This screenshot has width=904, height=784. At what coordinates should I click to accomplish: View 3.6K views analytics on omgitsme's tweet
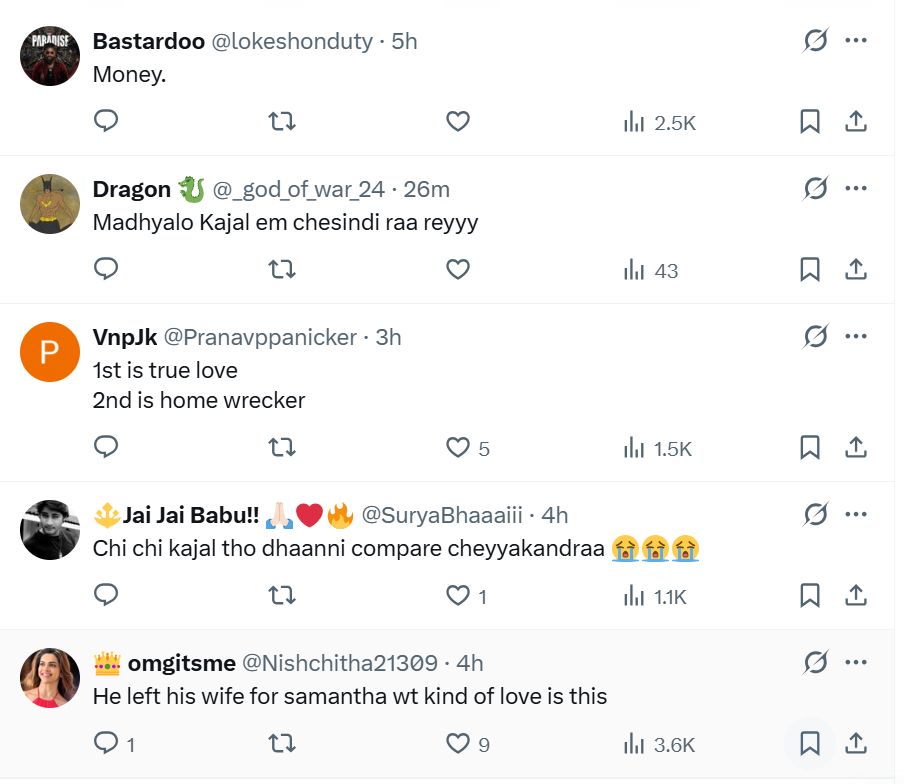click(659, 744)
